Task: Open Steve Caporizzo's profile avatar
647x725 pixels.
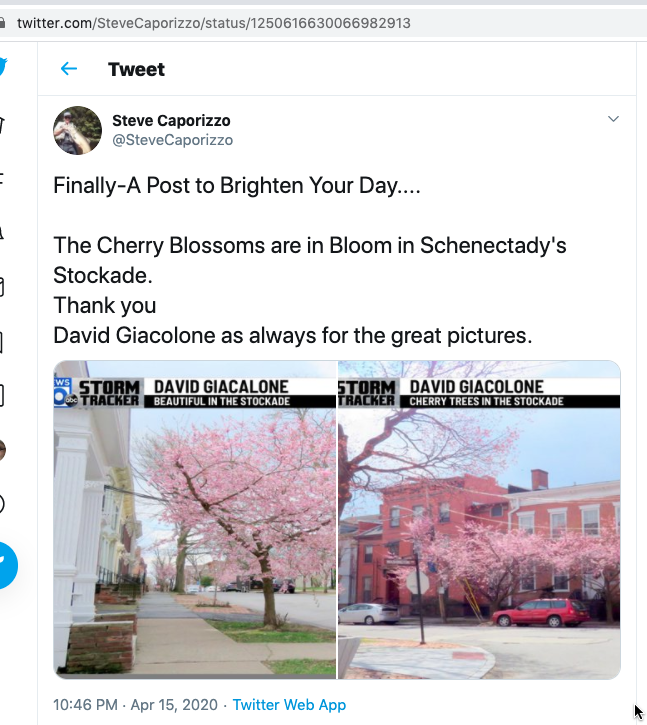Action: (77, 130)
